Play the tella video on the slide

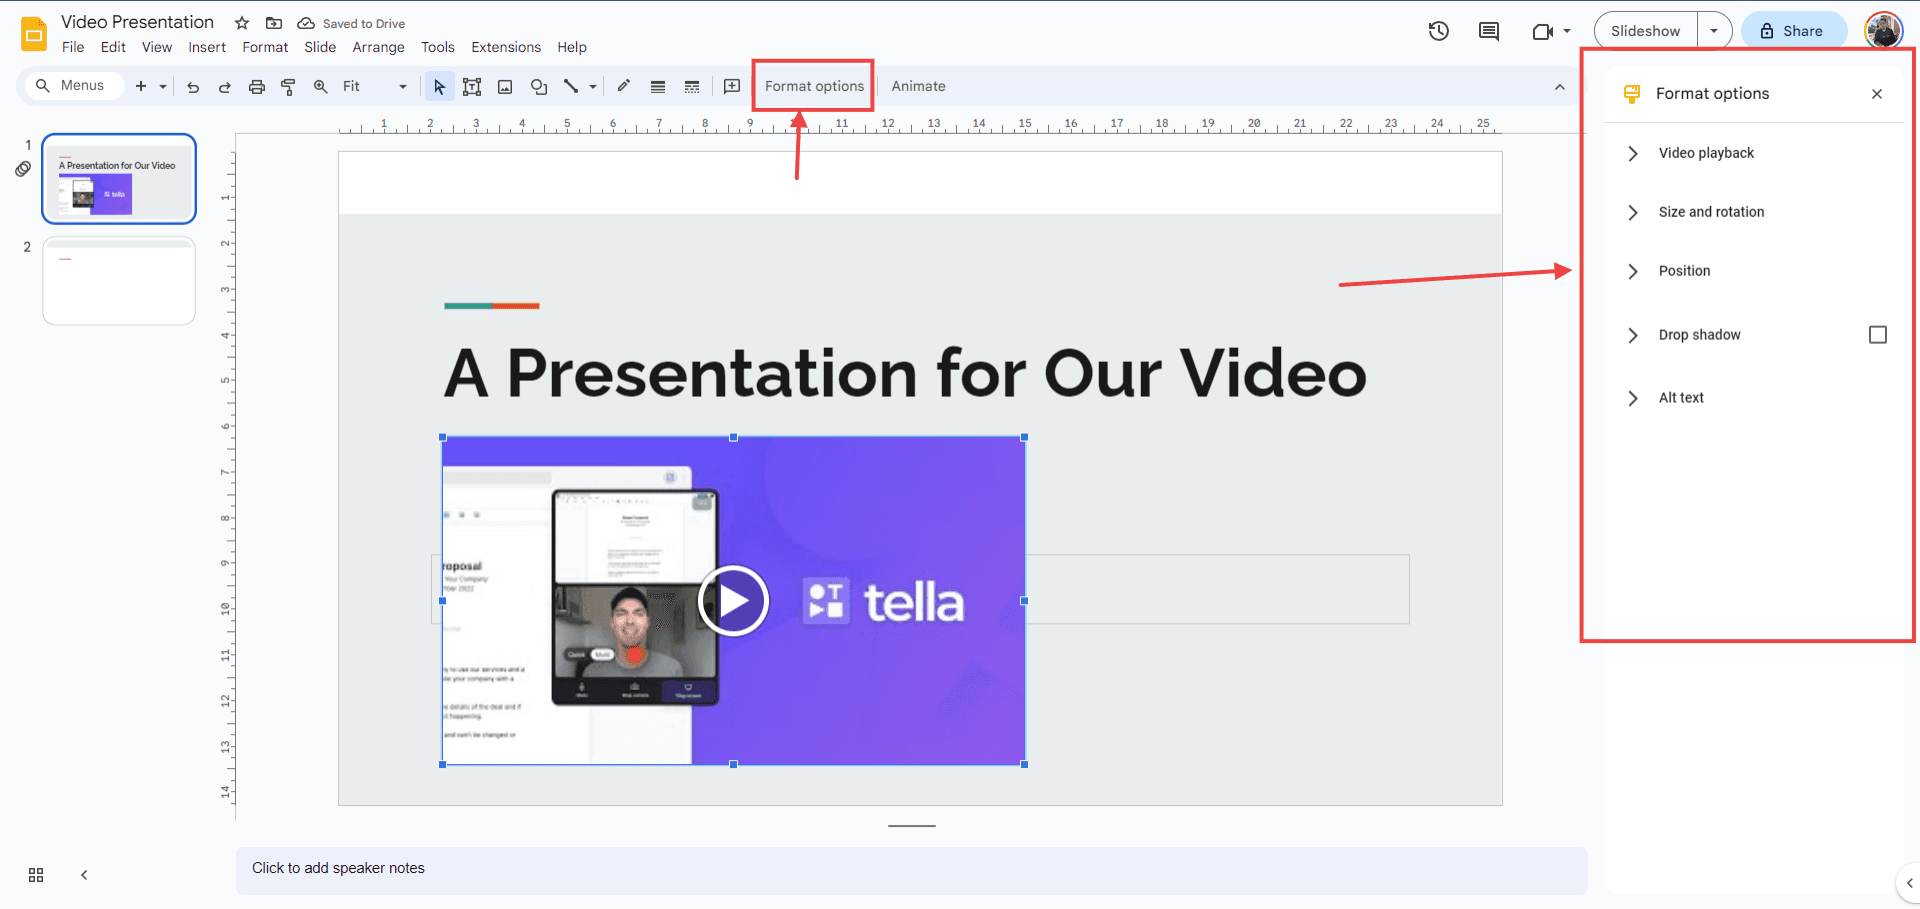[x=733, y=601]
